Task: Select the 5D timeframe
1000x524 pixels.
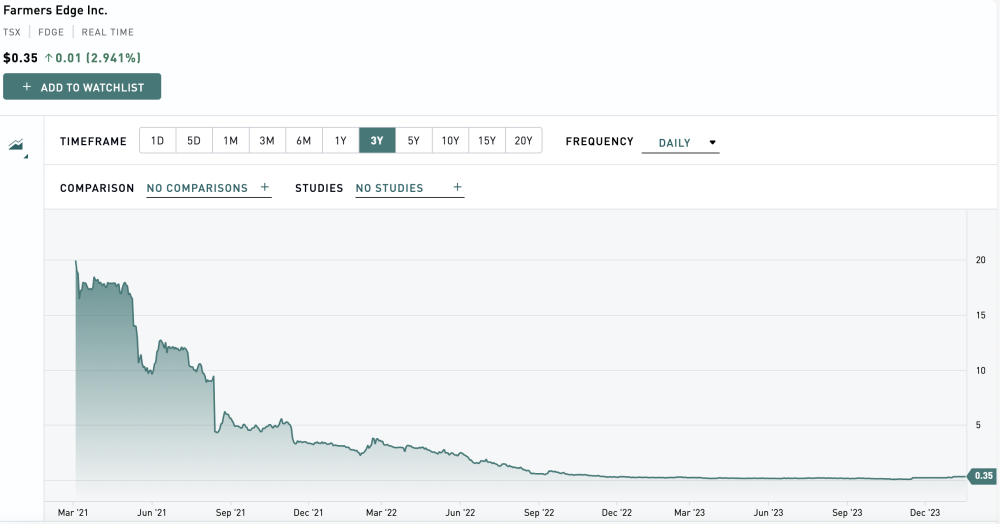Action: [x=194, y=140]
